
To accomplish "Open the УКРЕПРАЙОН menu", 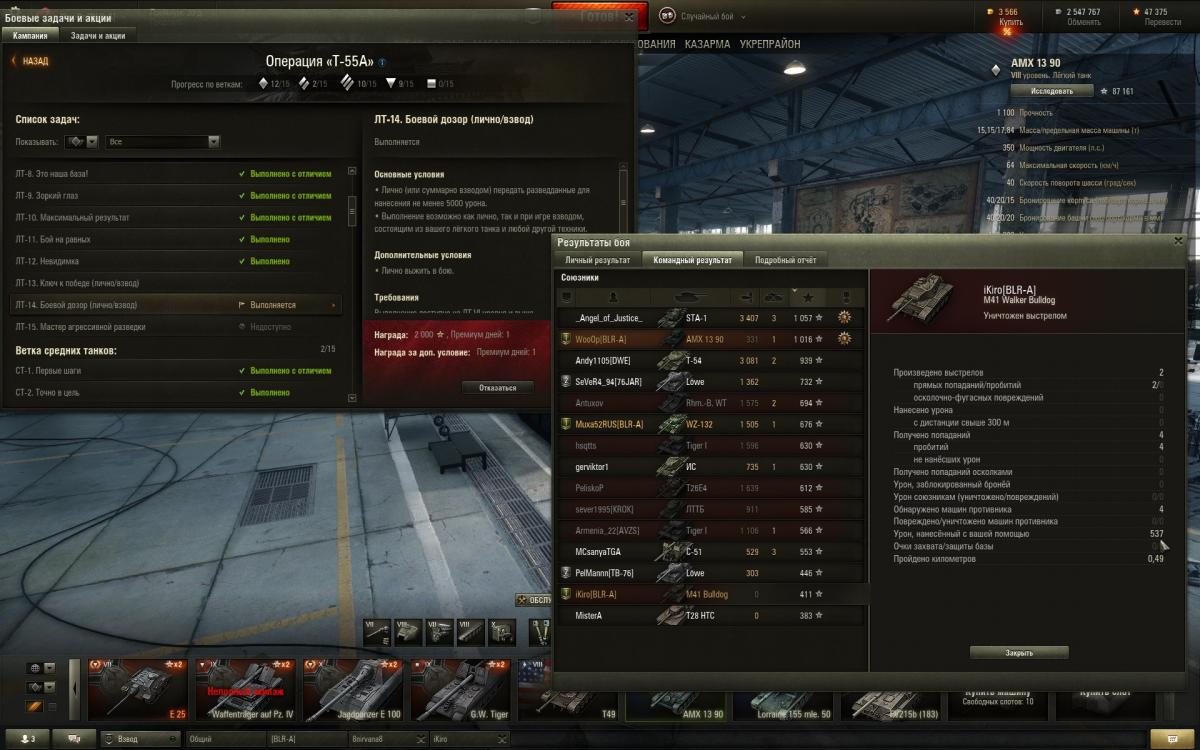I will 770,45.
